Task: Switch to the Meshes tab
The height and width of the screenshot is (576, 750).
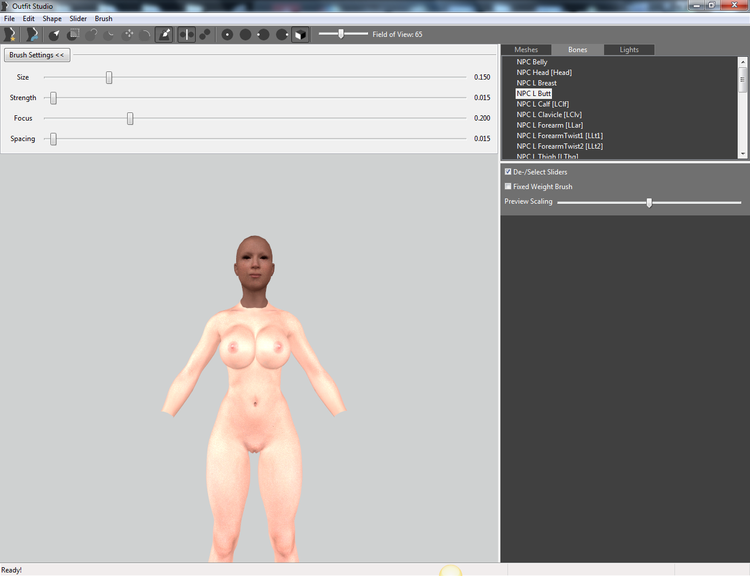Action: 526,50
